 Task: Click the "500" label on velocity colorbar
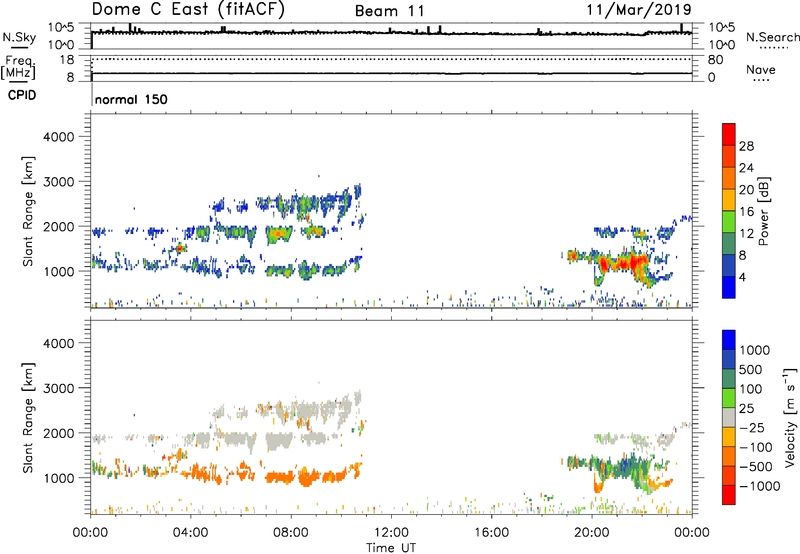tap(751, 370)
